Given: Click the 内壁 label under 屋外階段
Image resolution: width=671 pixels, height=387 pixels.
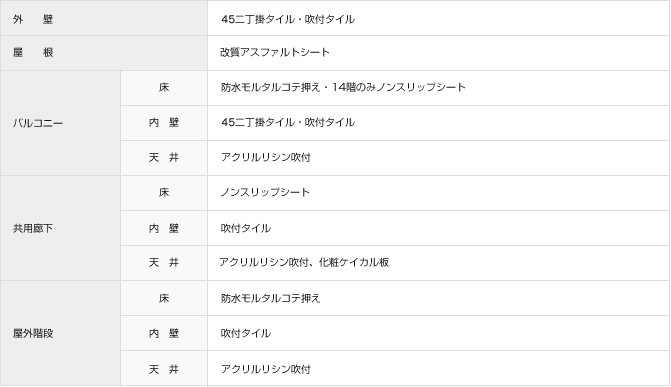Looking at the screenshot, I should click(x=164, y=333).
